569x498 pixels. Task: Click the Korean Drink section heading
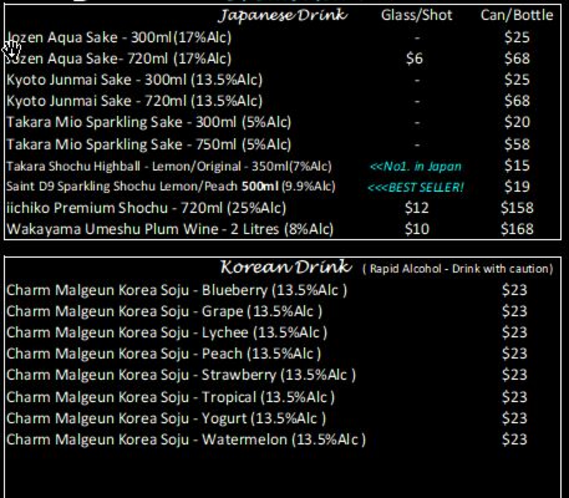(286, 267)
